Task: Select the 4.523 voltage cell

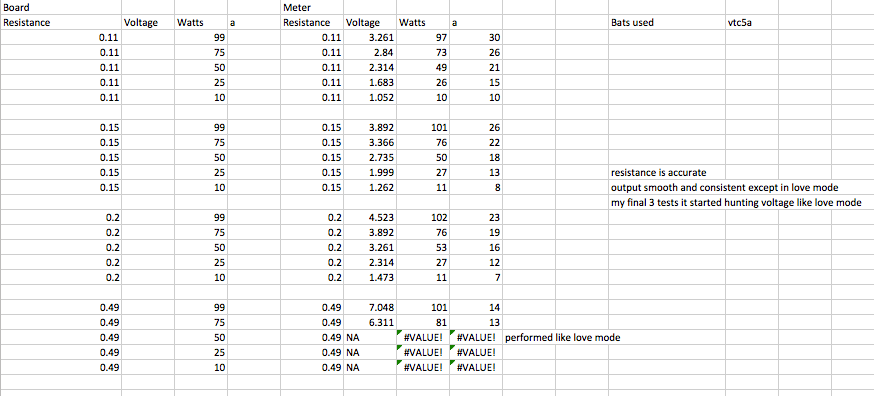Action: click(370, 217)
